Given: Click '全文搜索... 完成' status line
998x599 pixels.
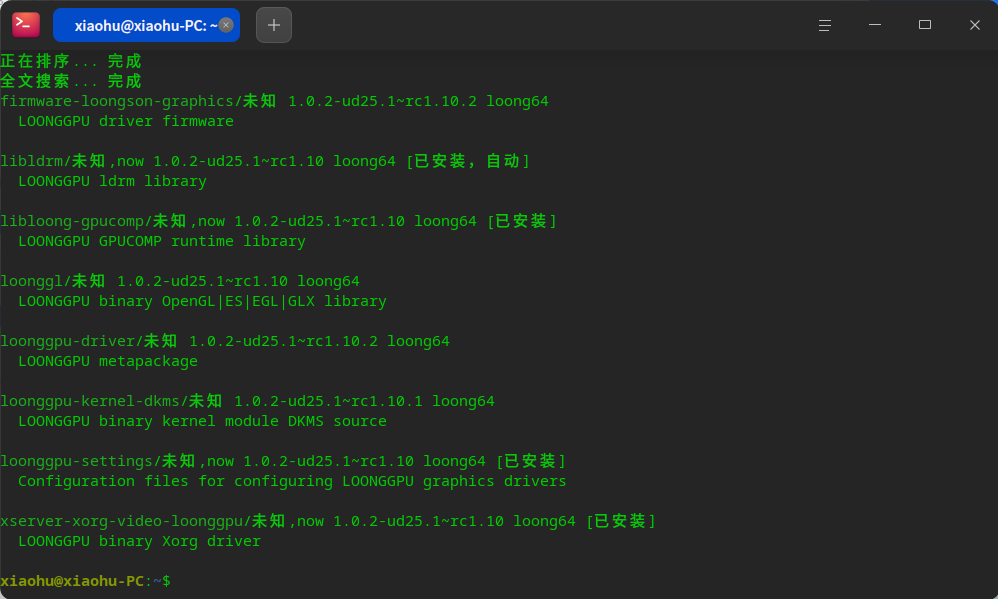Looking at the screenshot, I should (71, 81).
